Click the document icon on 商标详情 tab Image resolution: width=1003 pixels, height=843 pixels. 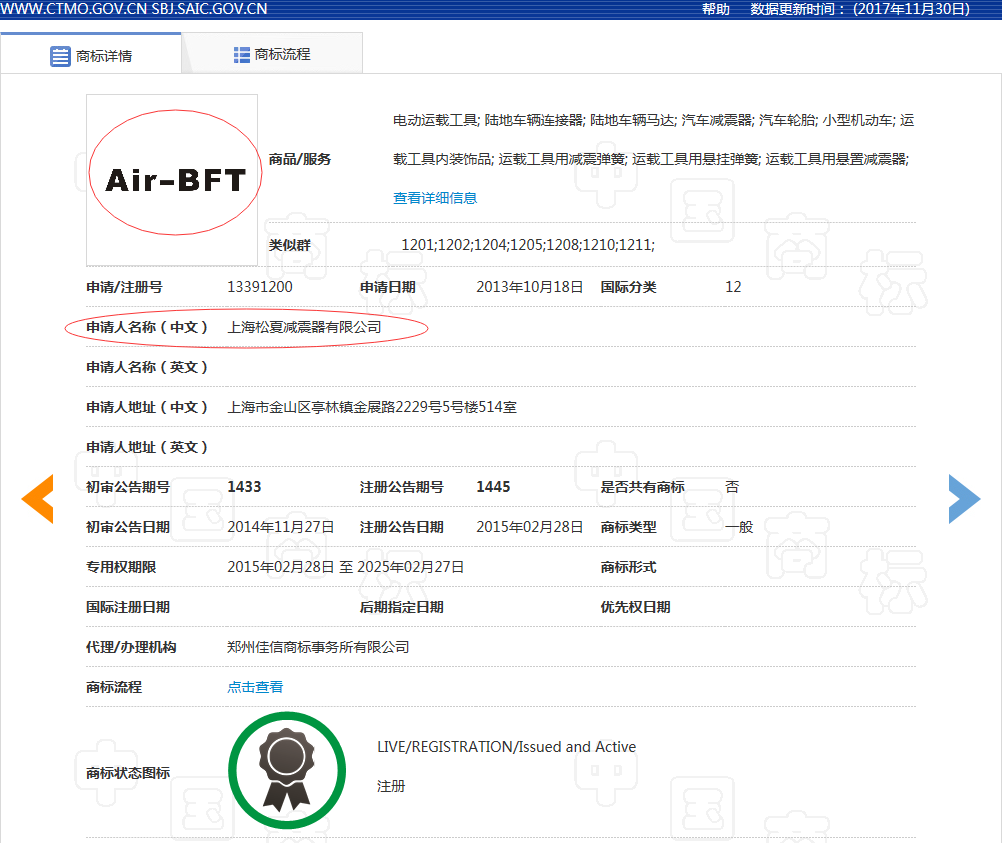click(x=60, y=56)
